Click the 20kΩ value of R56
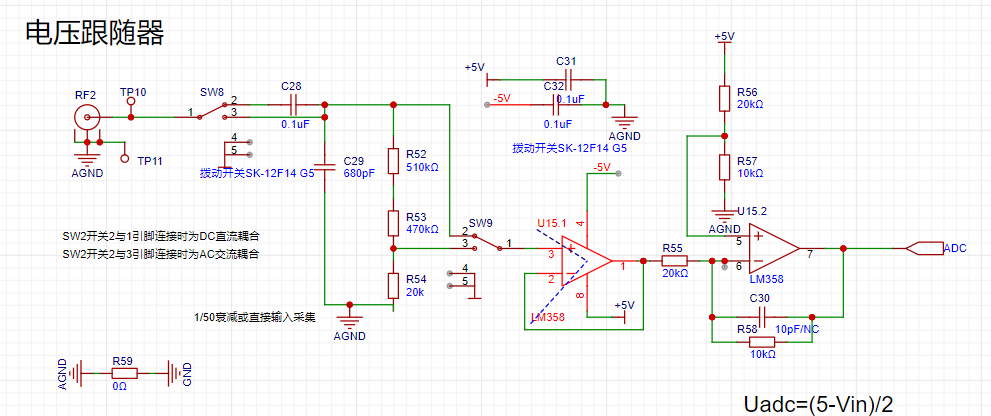This screenshot has height=416, width=991. click(x=750, y=104)
